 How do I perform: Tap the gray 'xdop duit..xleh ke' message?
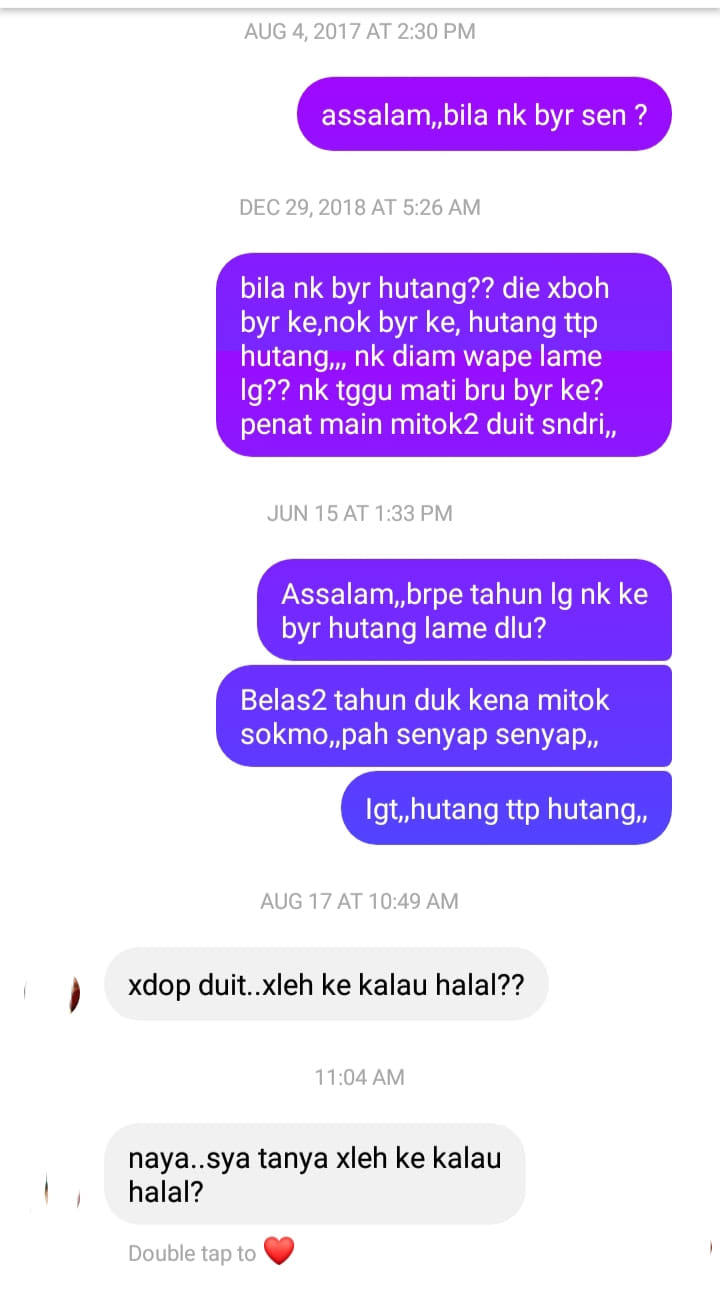point(326,984)
